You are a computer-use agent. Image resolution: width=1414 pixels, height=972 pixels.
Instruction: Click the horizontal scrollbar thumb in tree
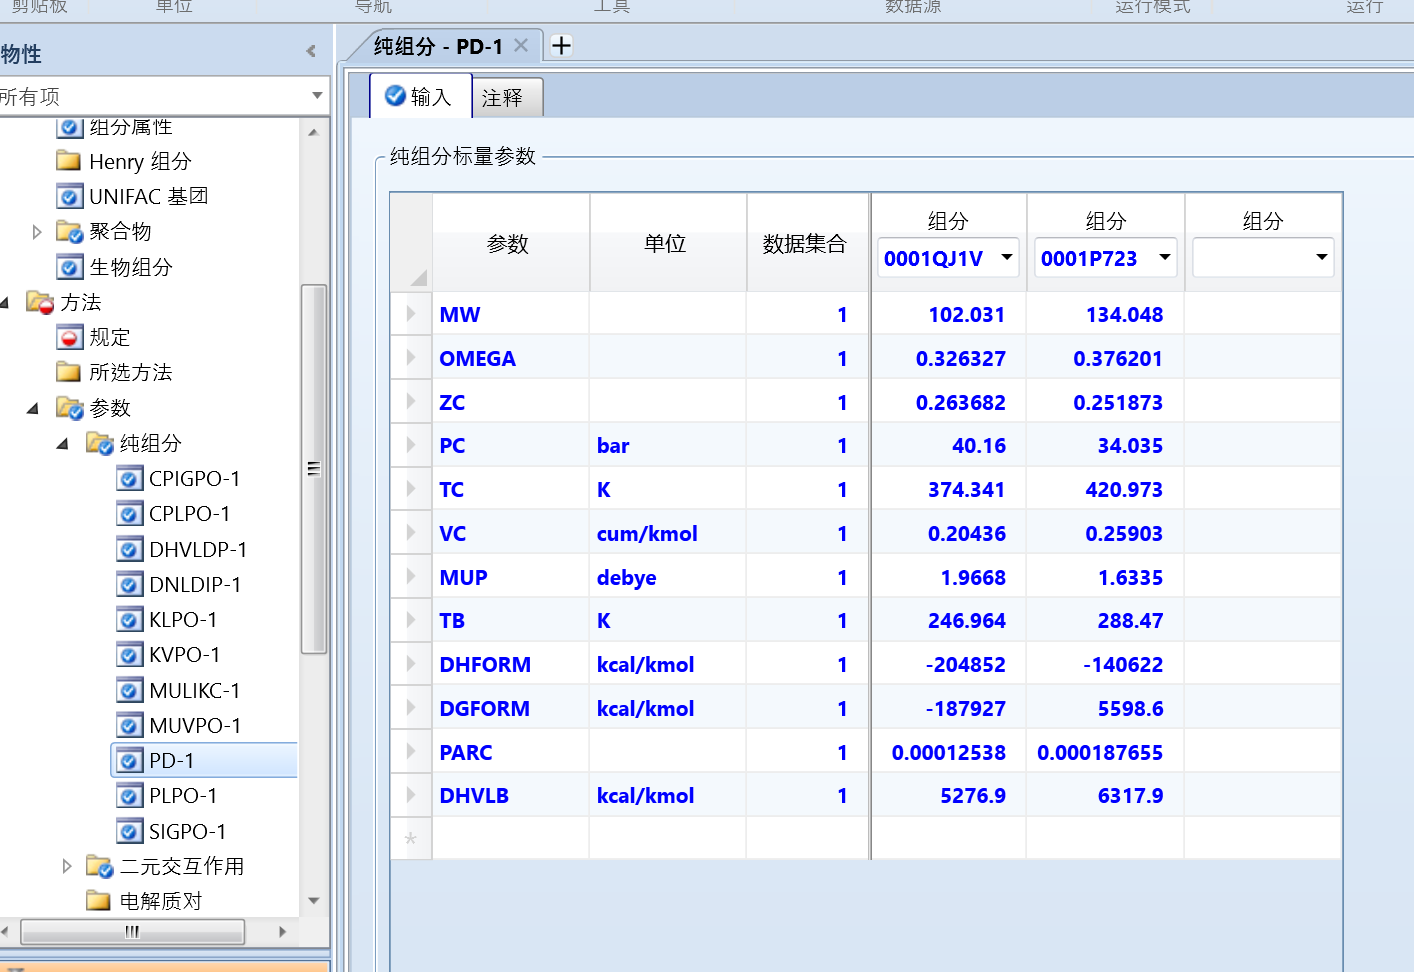132,931
